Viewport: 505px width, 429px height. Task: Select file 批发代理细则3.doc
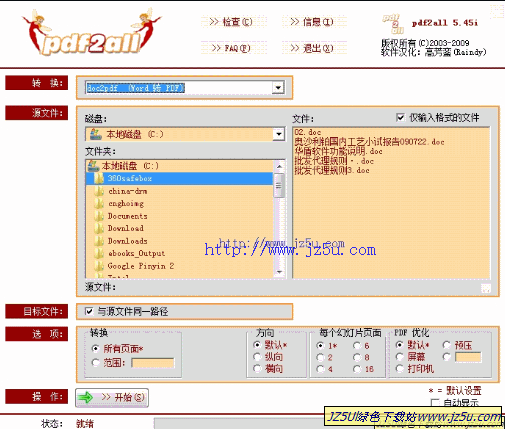(332, 171)
